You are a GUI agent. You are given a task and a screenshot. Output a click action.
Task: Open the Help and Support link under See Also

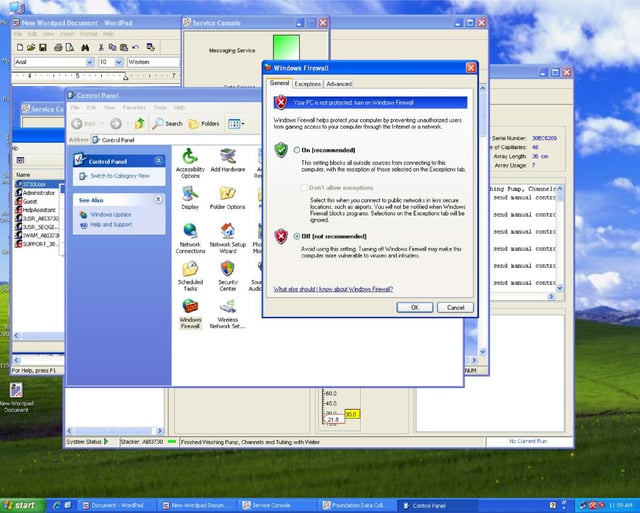point(111,224)
